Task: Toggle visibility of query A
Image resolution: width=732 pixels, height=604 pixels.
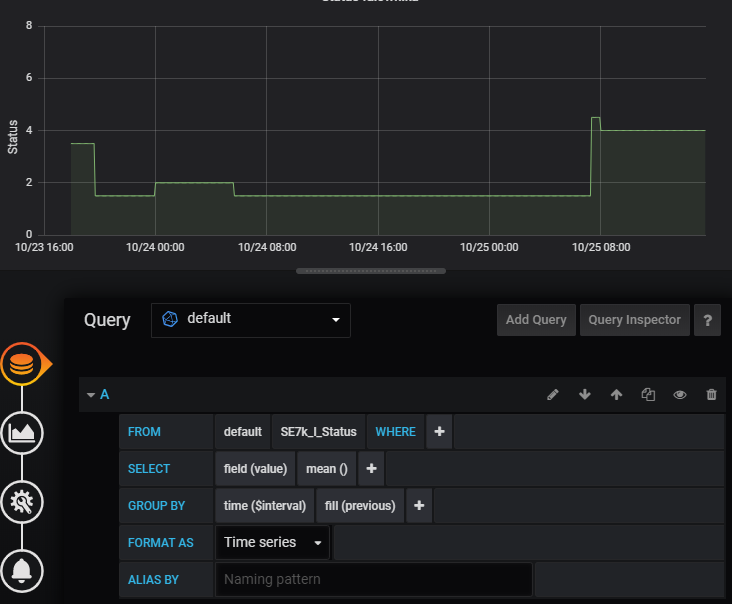Action: click(x=680, y=395)
